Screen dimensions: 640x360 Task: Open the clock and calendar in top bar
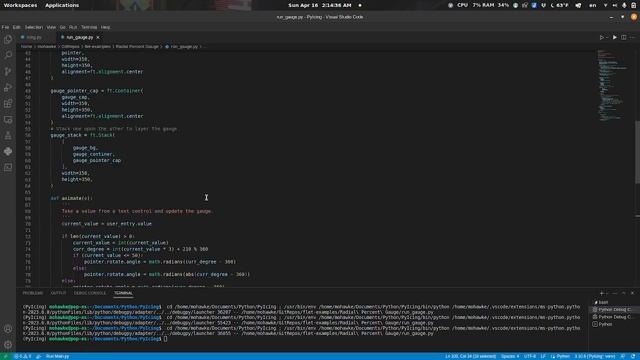(320, 5)
